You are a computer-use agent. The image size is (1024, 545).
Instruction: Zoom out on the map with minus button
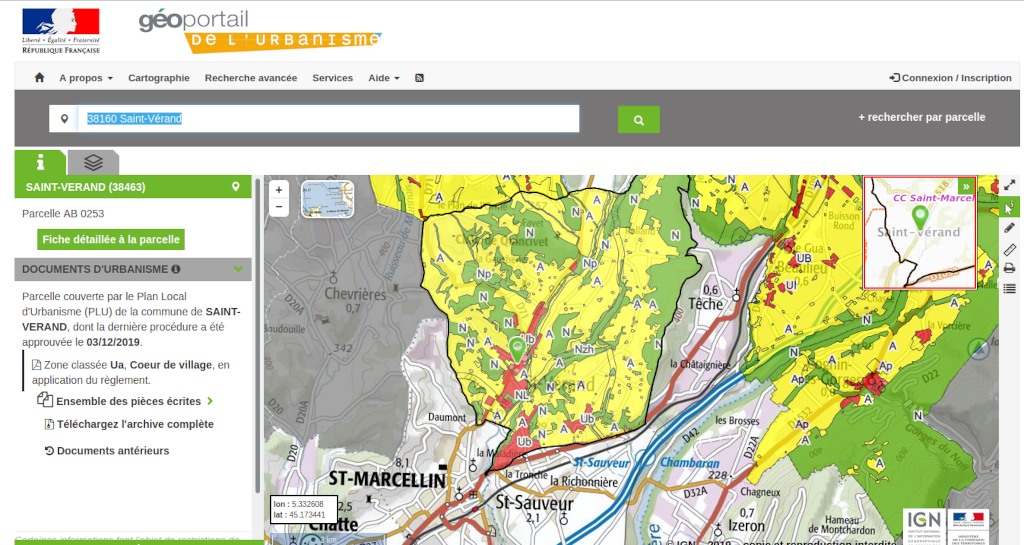pyautogui.click(x=279, y=207)
